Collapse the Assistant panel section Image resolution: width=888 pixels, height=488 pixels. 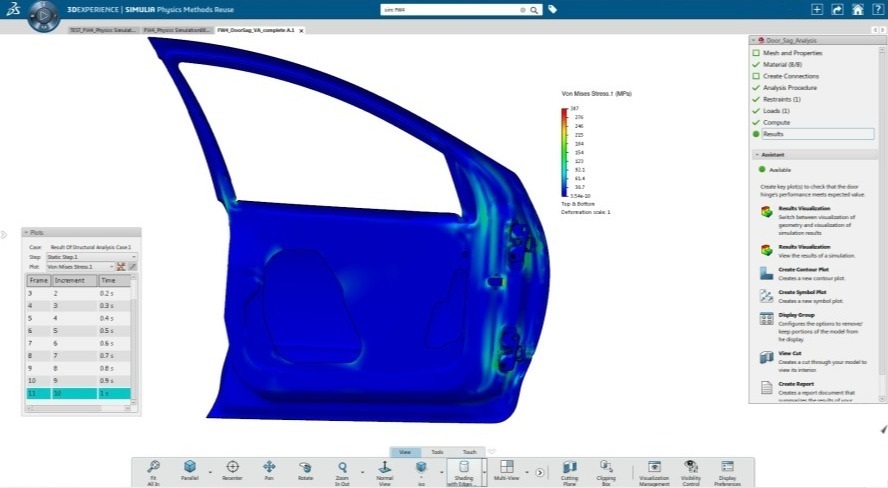[x=756, y=155]
